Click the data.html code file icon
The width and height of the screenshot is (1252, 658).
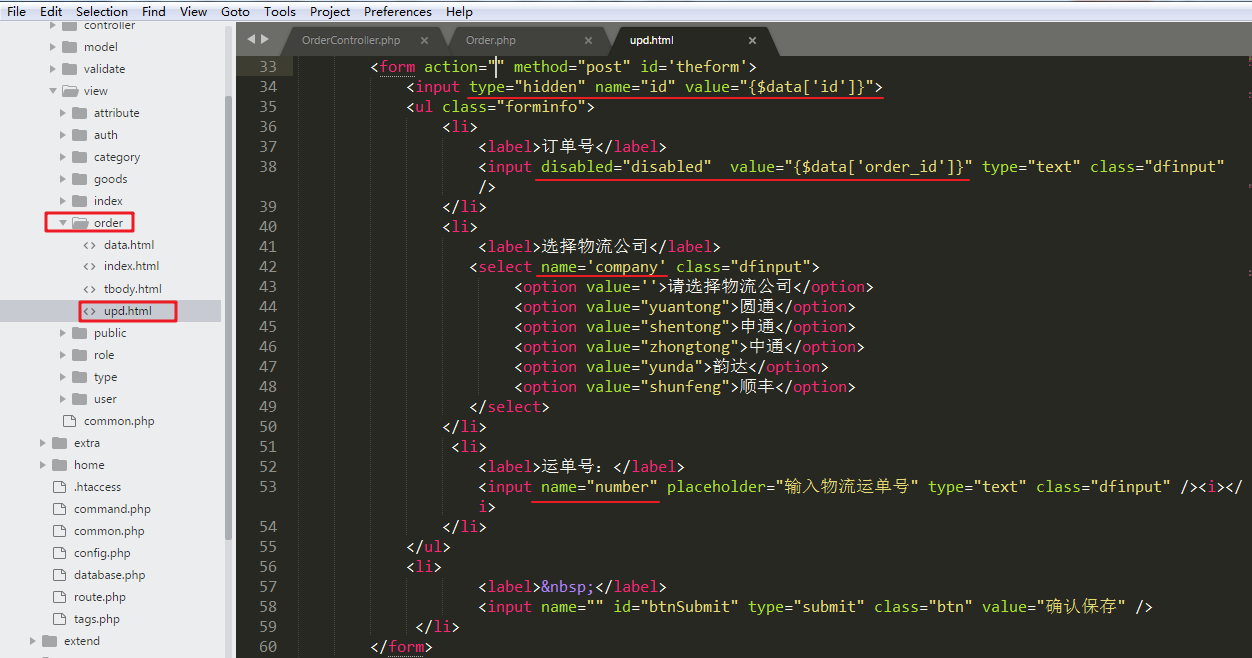(90, 245)
